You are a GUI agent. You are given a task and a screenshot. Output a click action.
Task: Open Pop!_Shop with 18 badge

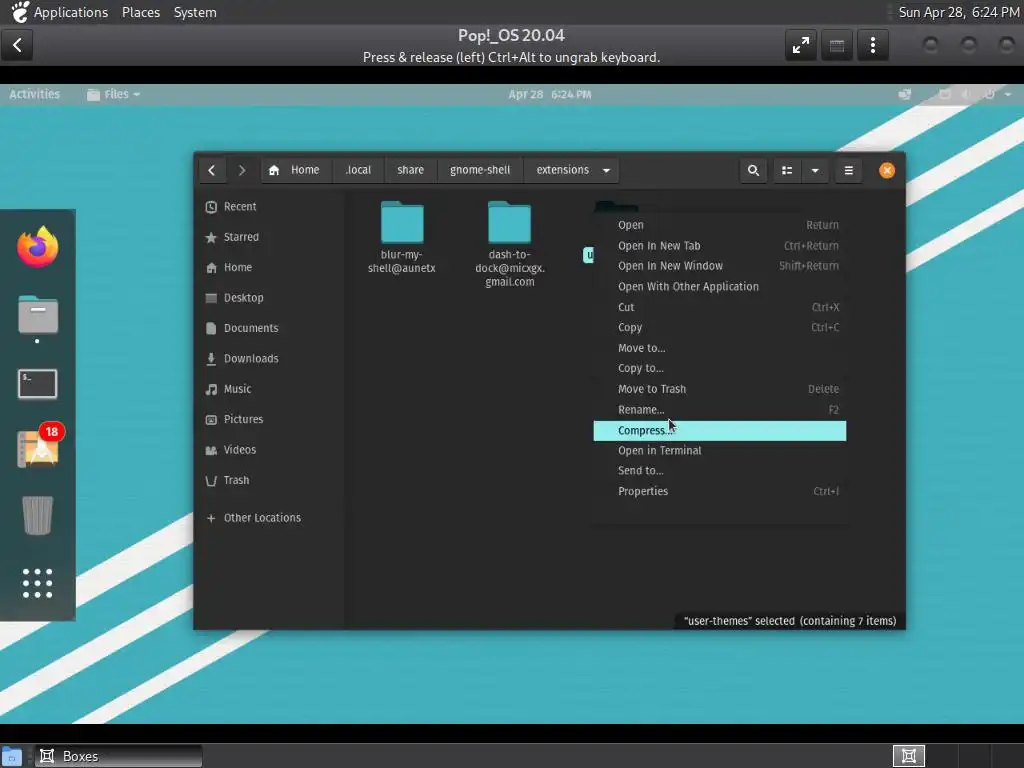pos(39,447)
